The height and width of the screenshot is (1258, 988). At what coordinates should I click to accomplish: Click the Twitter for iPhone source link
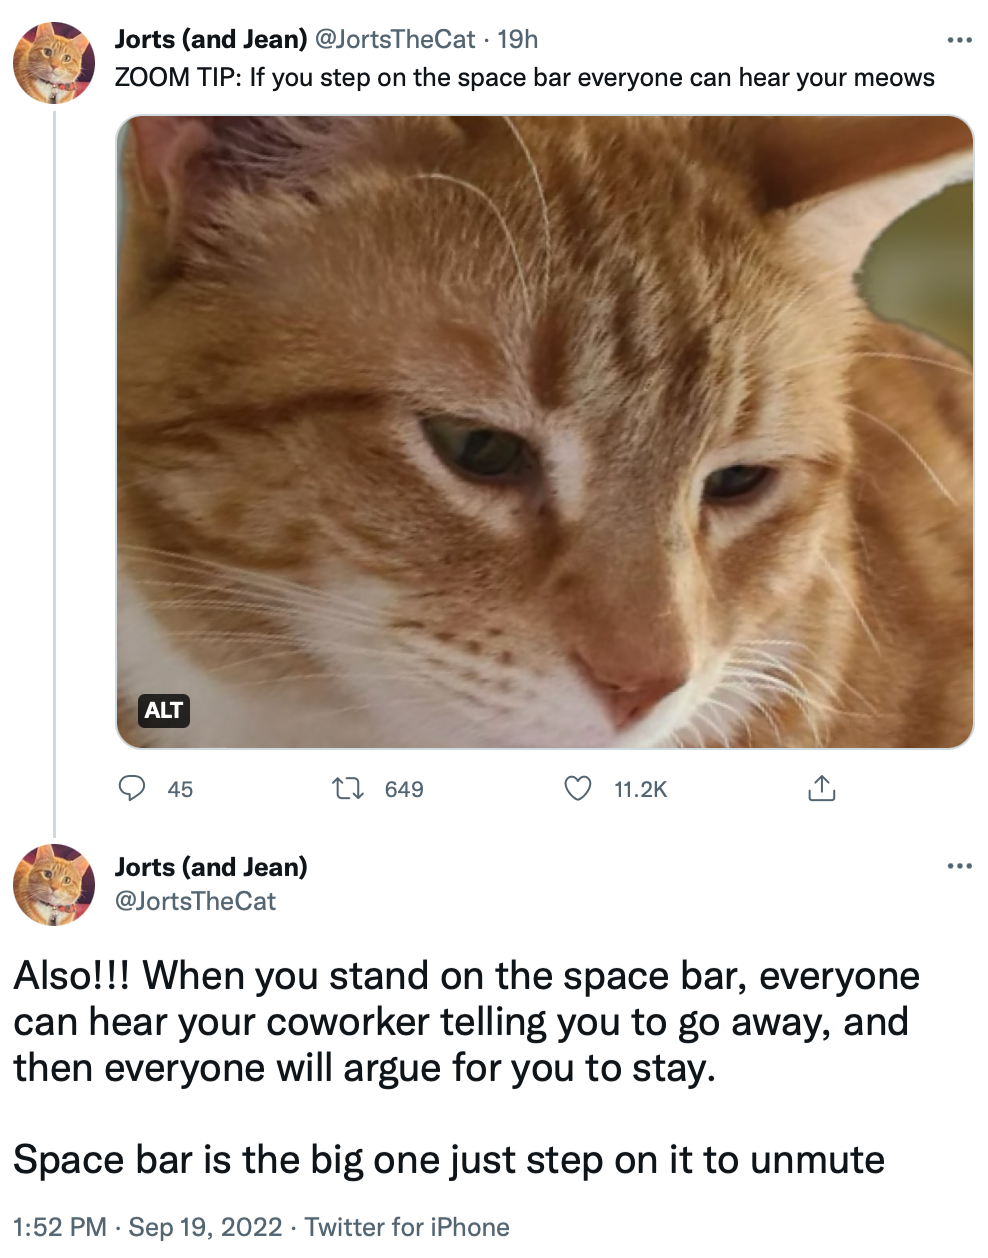407,1227
